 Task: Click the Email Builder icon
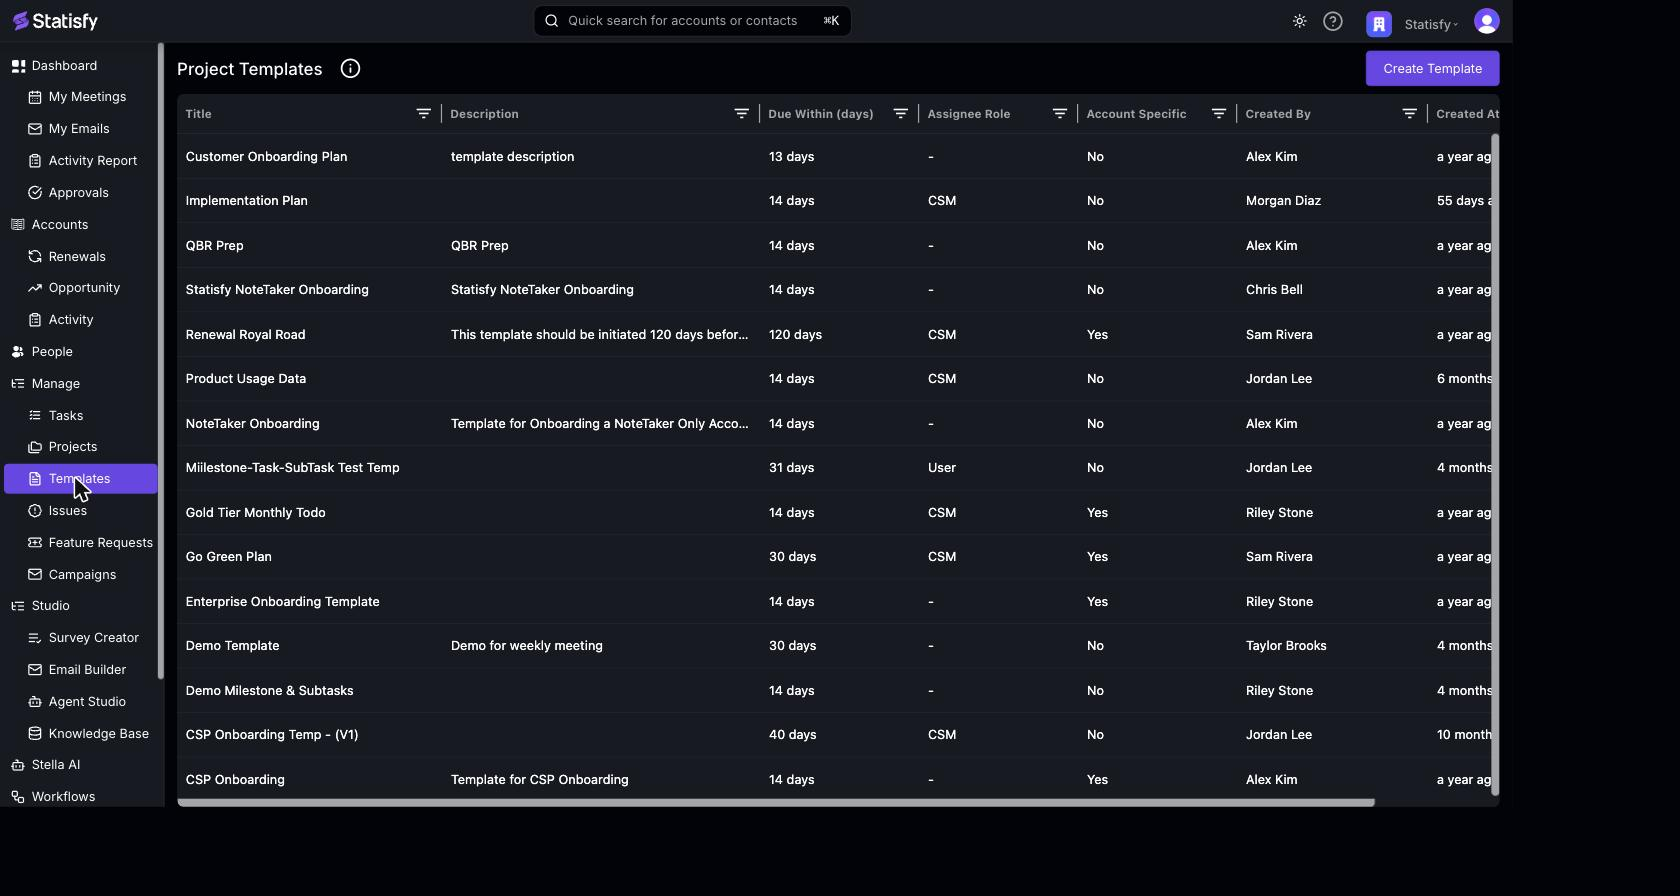coord(35,670)
